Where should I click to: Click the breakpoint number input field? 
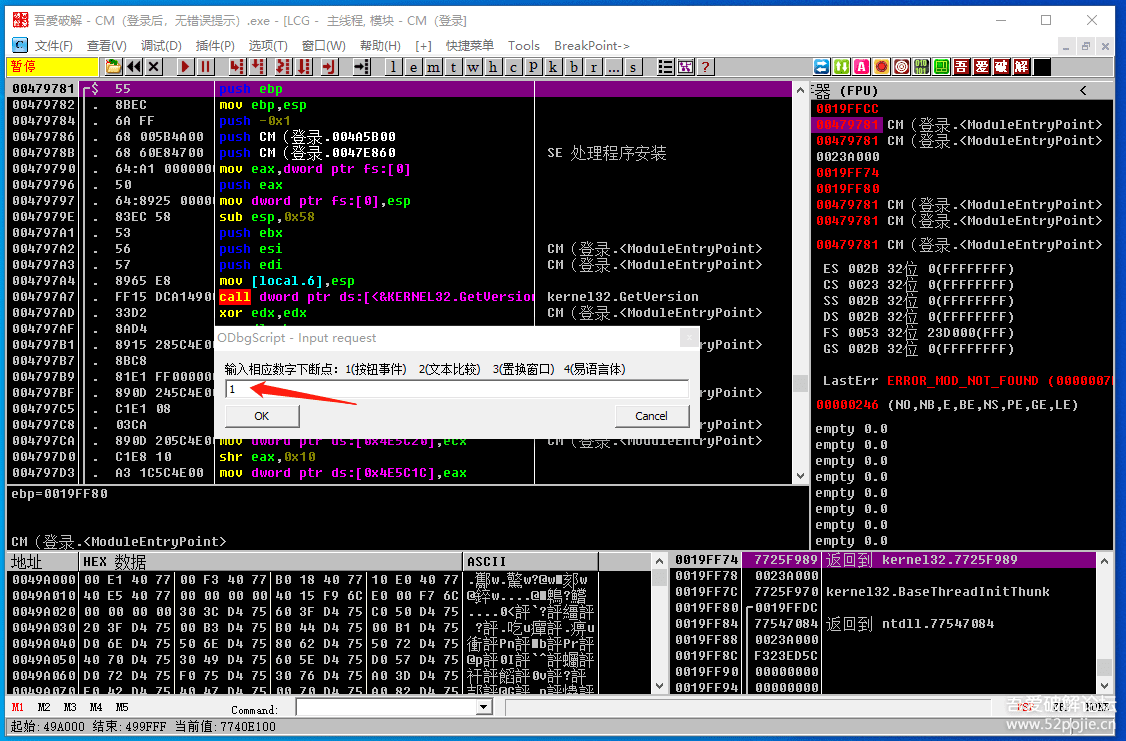[x=456, y=389]
